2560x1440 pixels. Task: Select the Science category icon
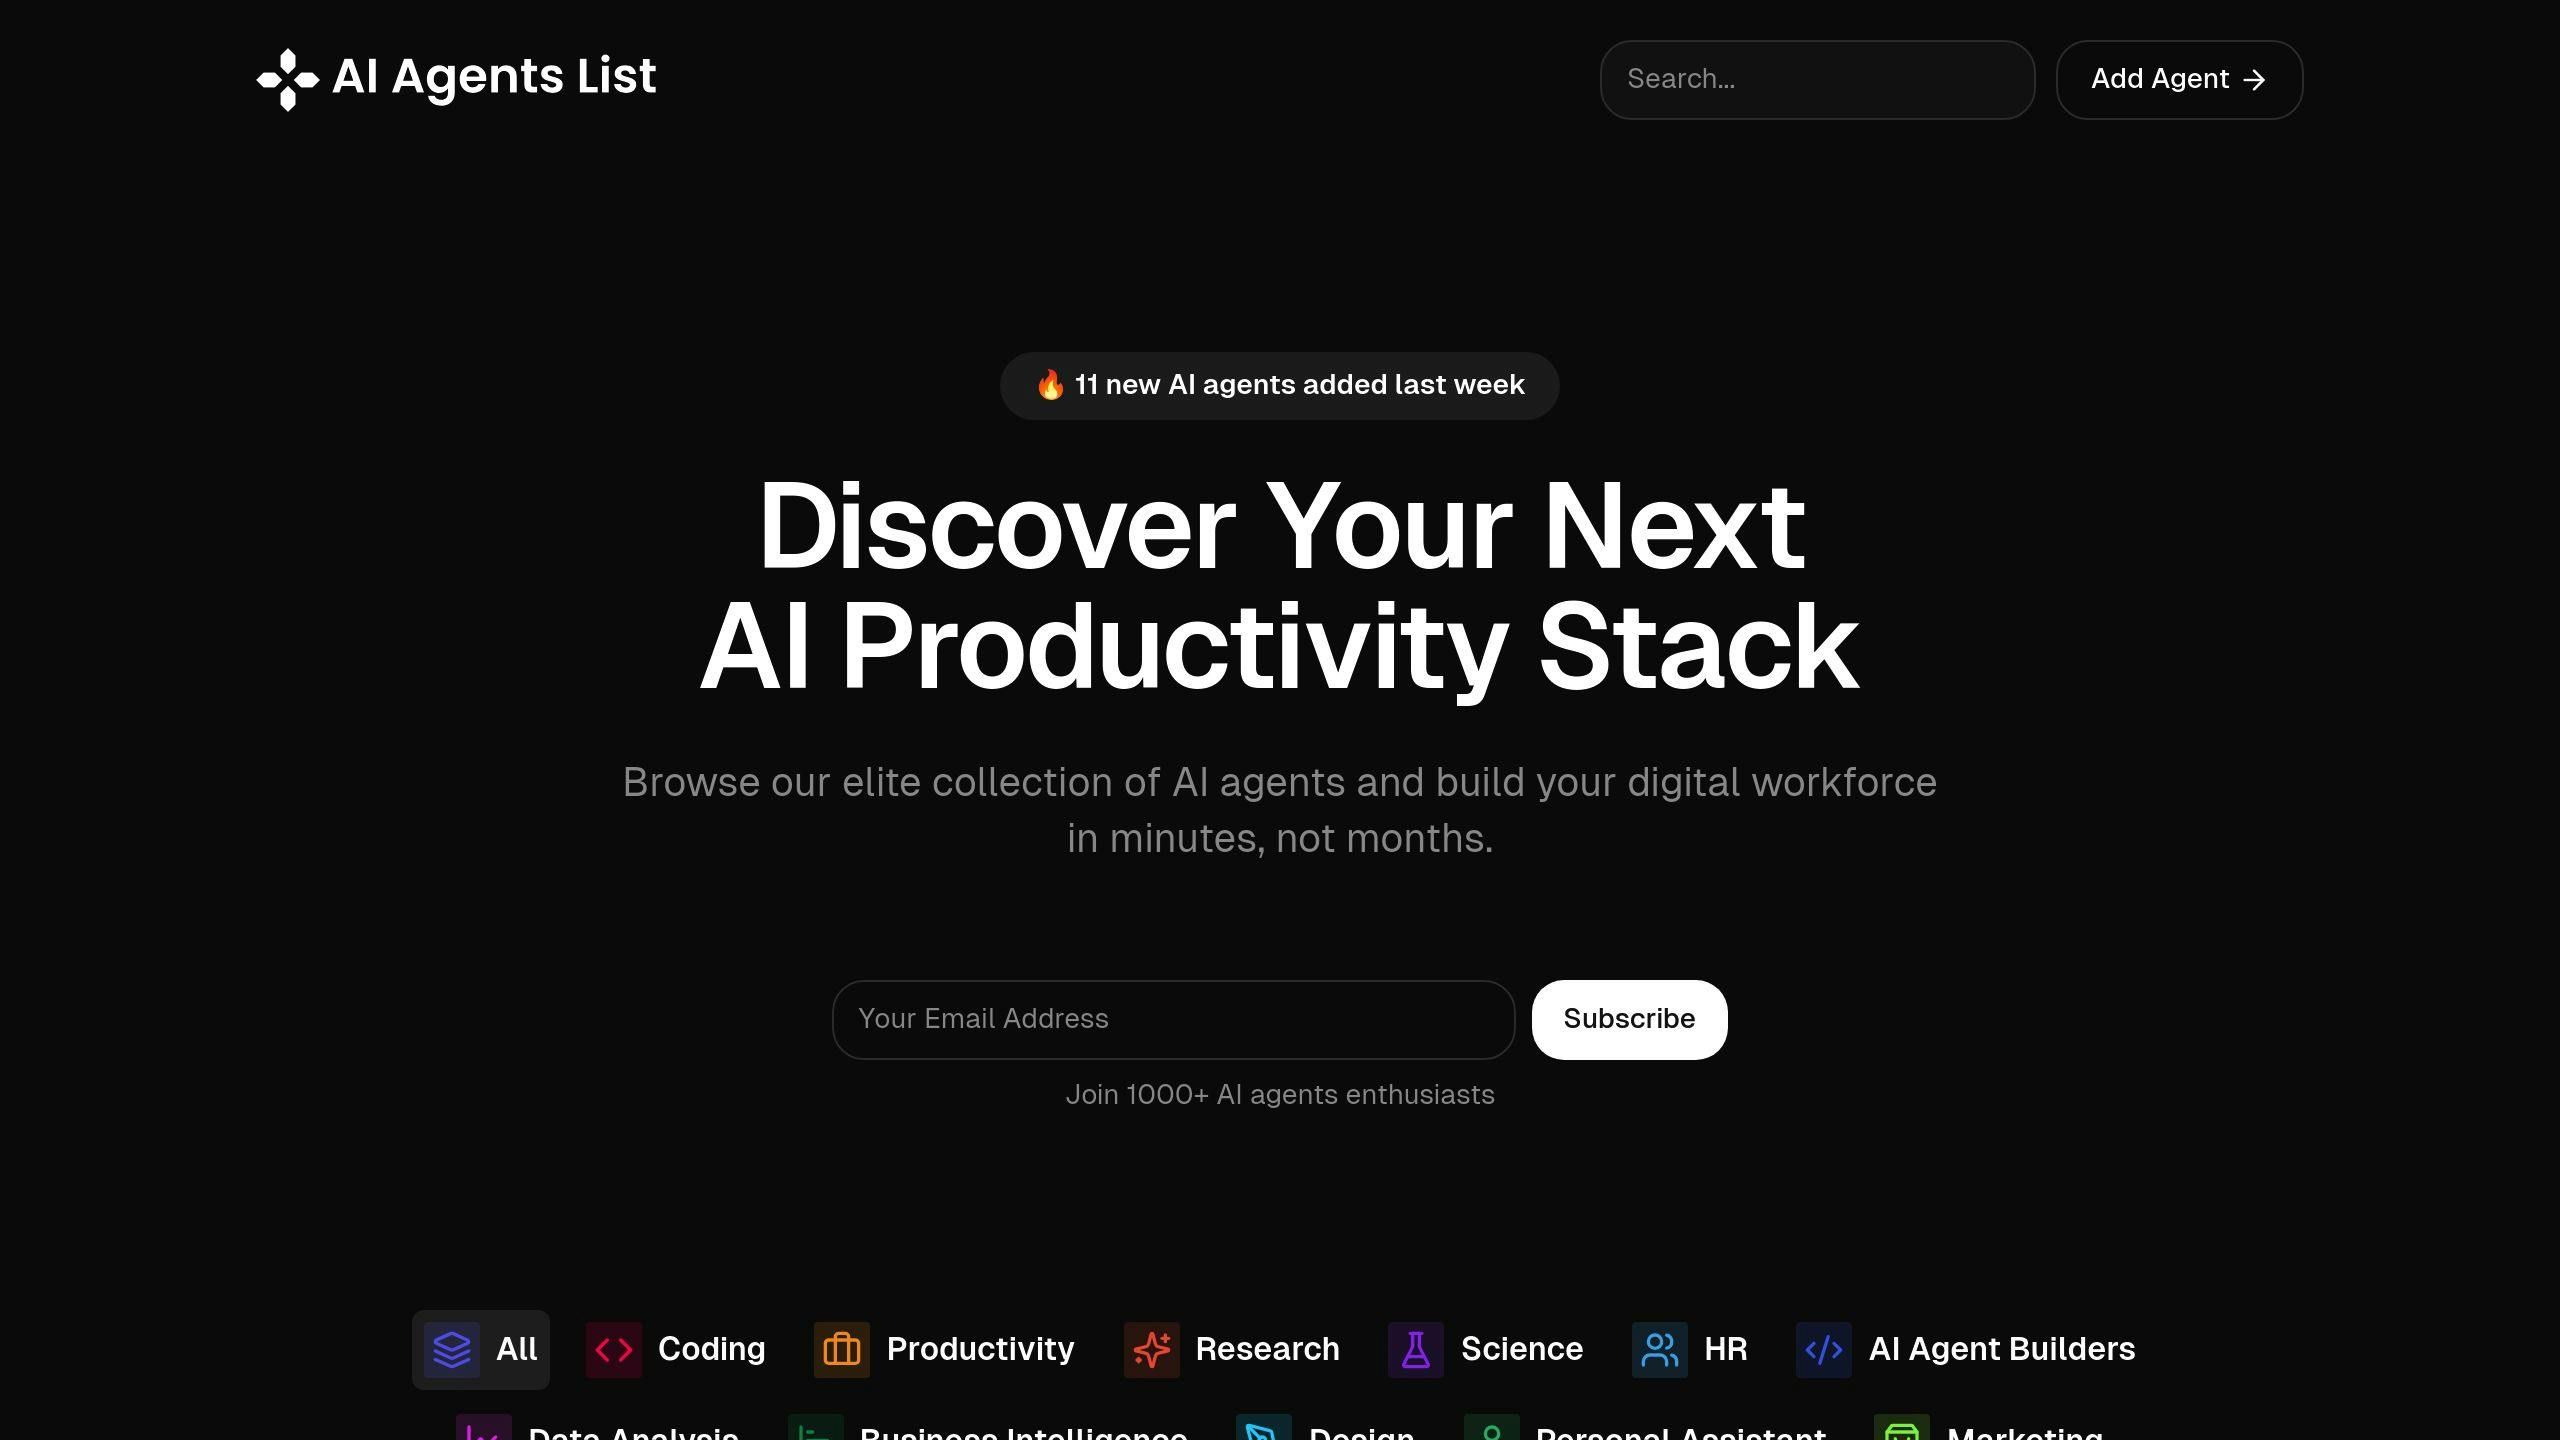pos(1415,1349)
